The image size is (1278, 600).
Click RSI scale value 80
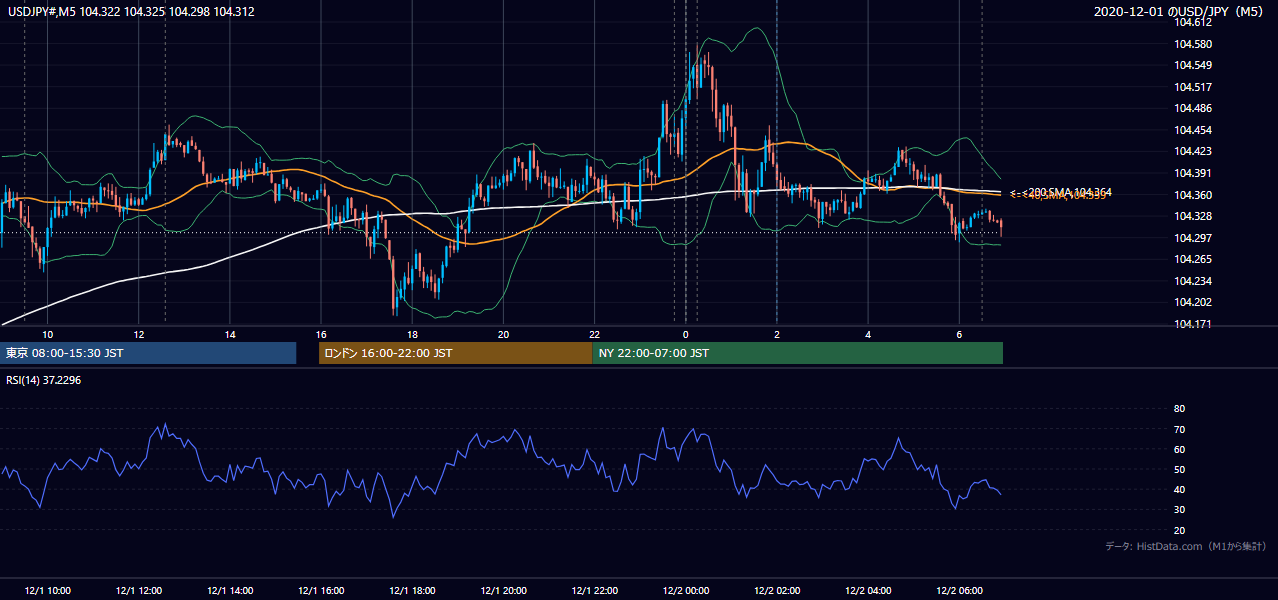click(x=1179, y=409)
